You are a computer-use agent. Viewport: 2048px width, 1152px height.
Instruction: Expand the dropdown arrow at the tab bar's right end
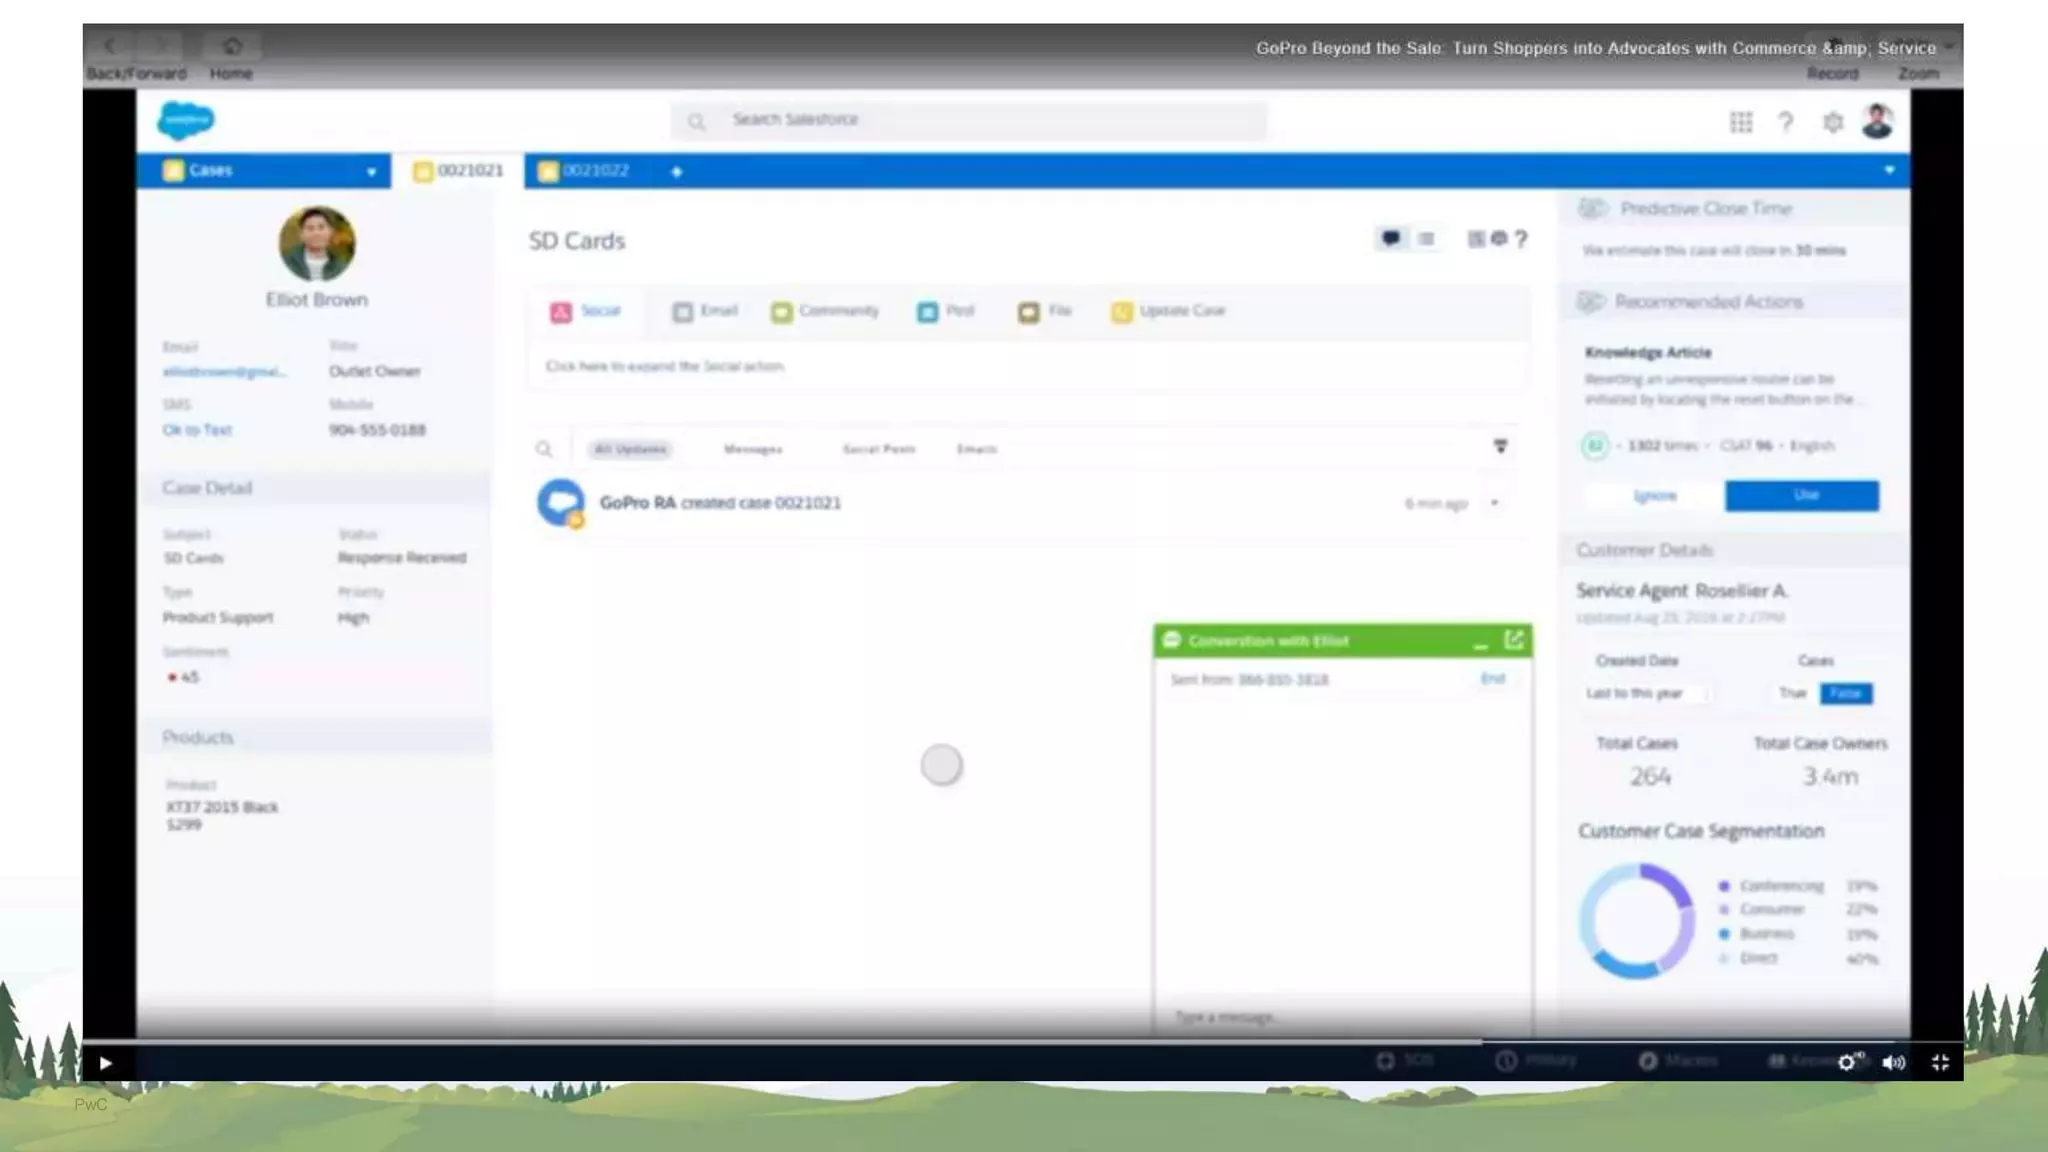(x=1889, y=170)
